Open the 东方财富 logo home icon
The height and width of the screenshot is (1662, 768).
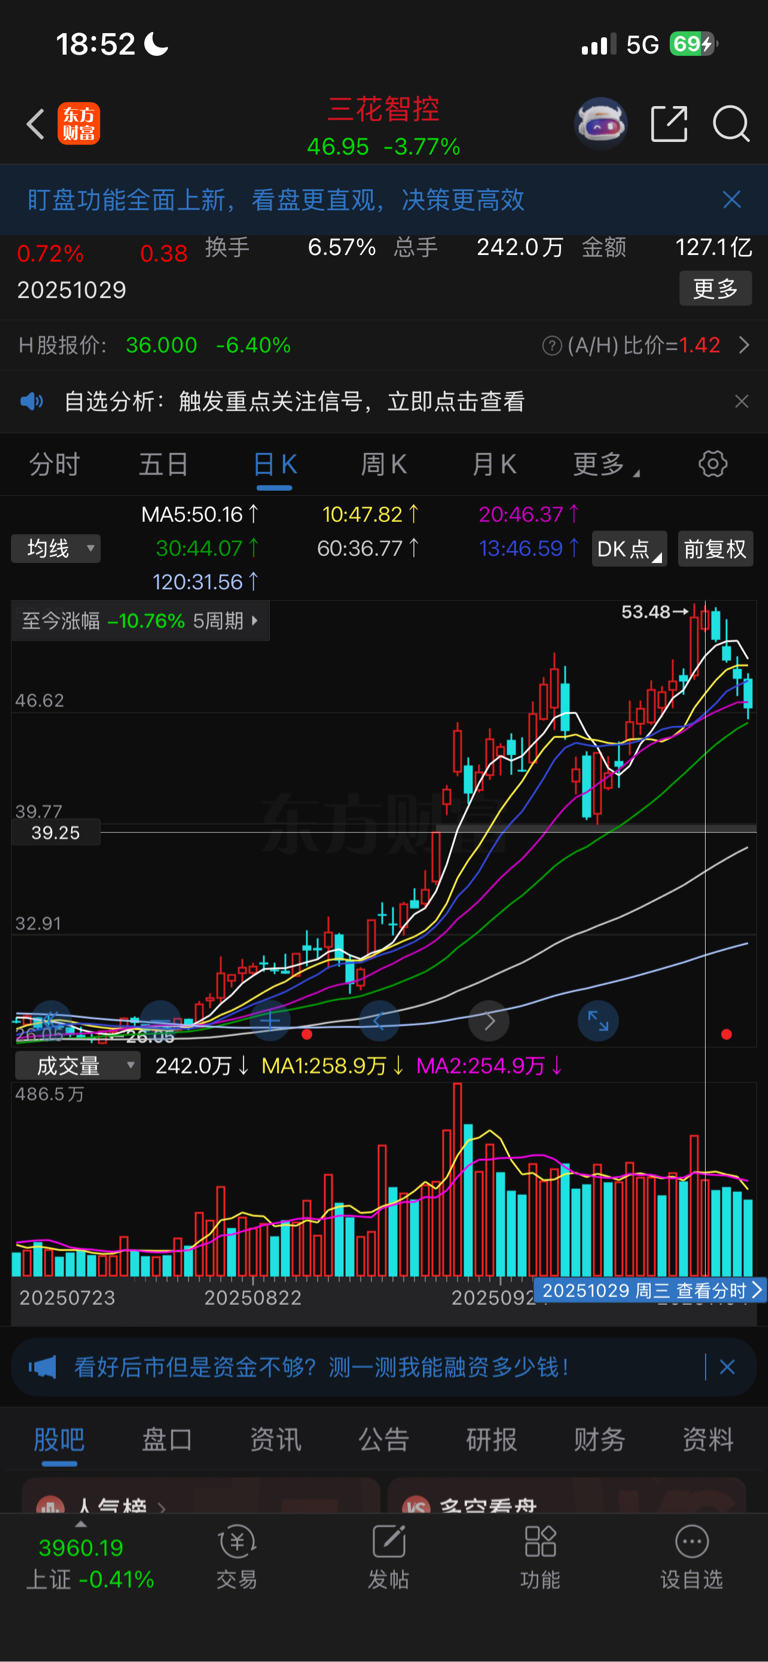point(79,124)
